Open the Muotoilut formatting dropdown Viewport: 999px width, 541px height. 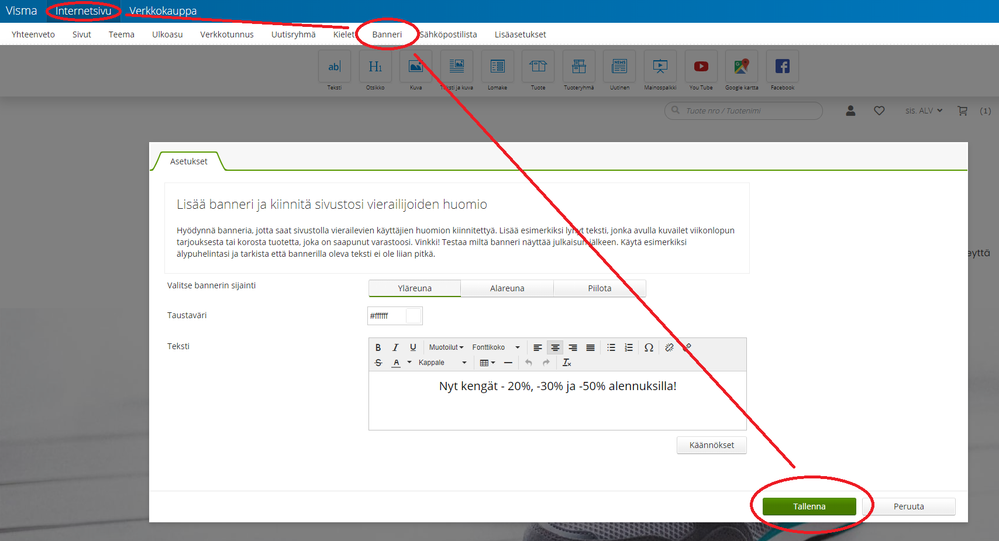[446, 347]
